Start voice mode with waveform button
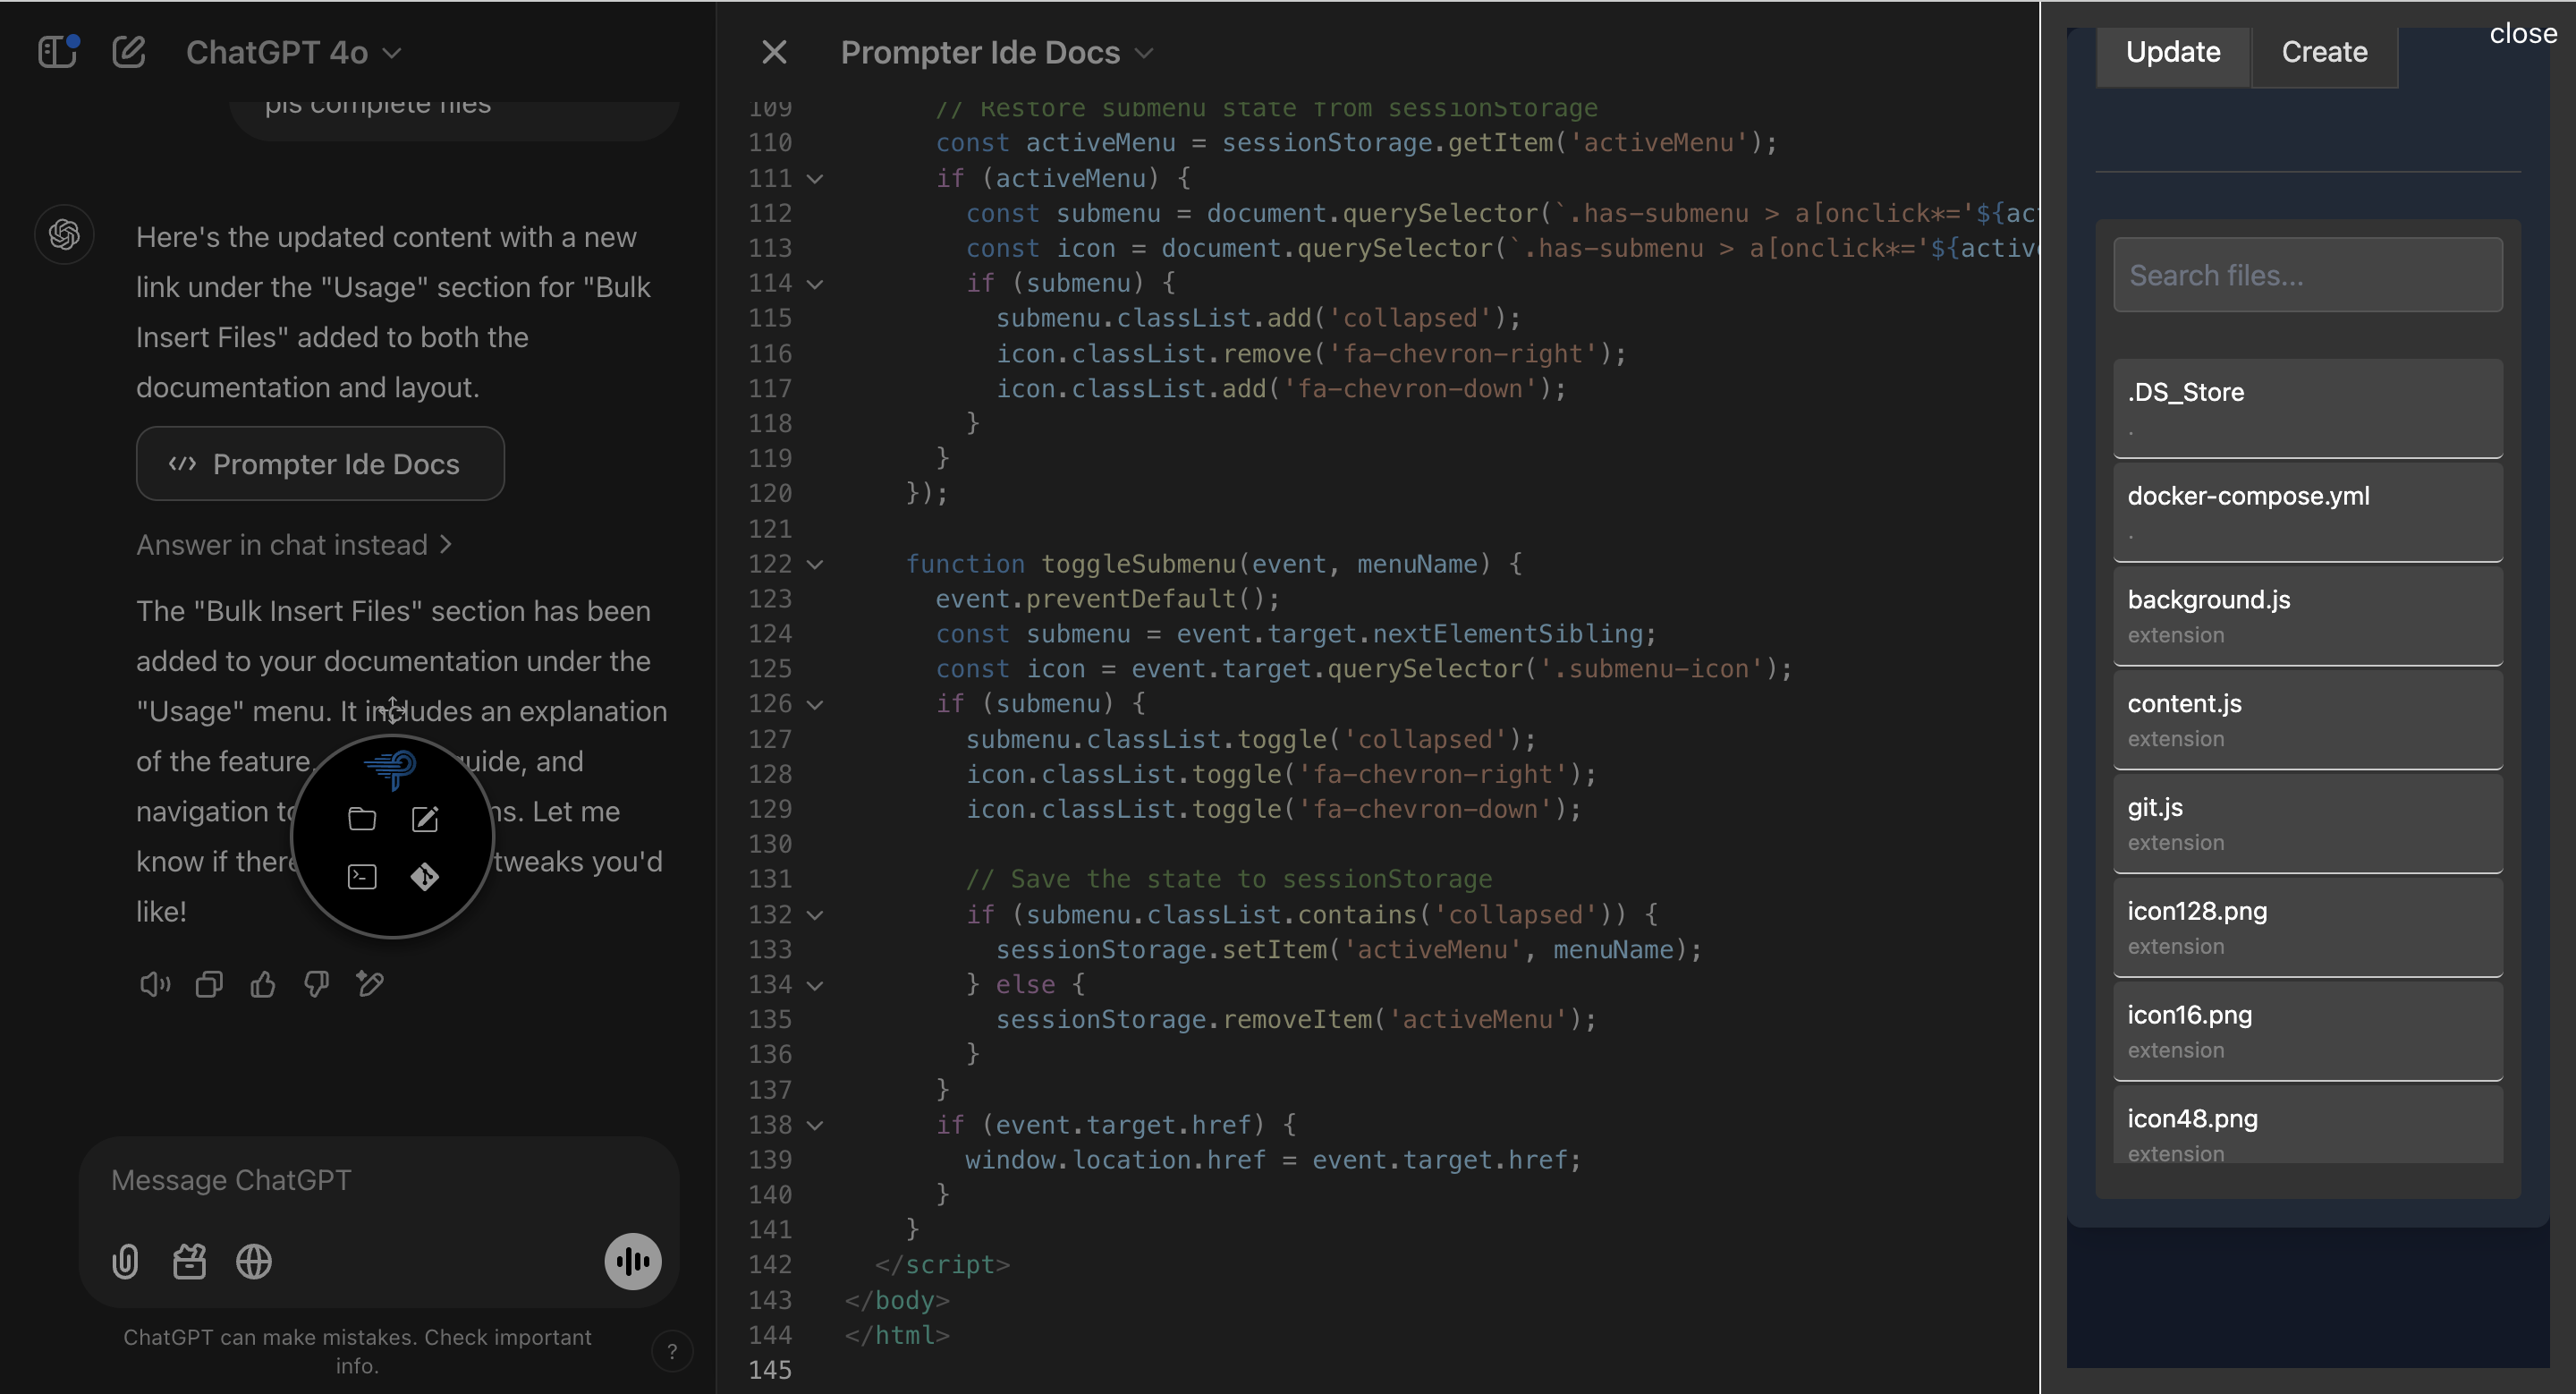 (632, 1261)
